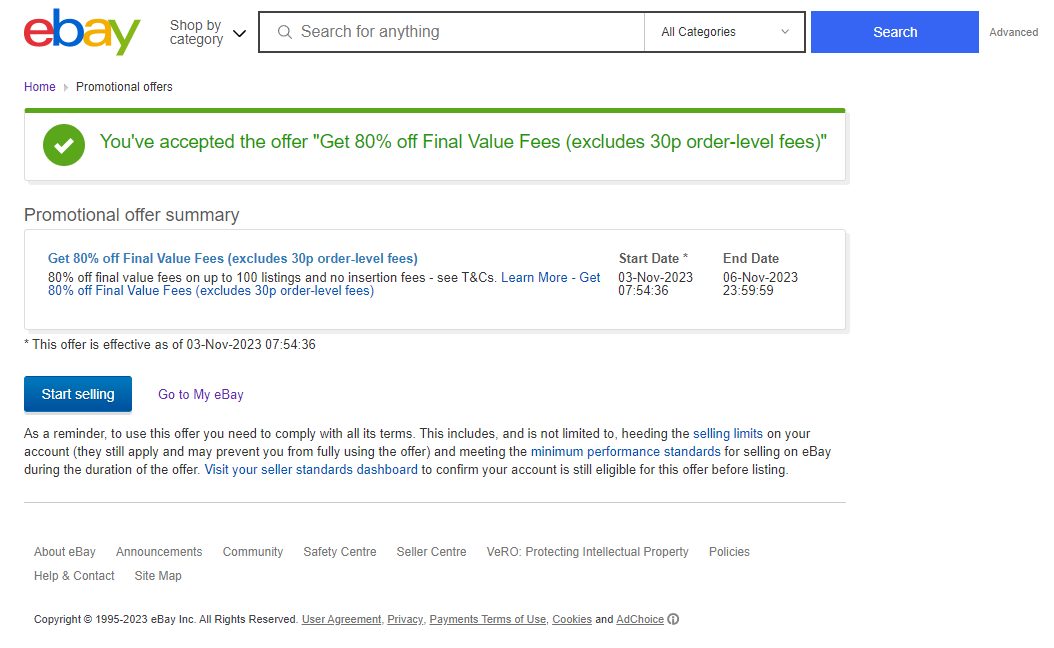
Task: Click the breadcrumb arrow after Home
Action: [66, 87]
